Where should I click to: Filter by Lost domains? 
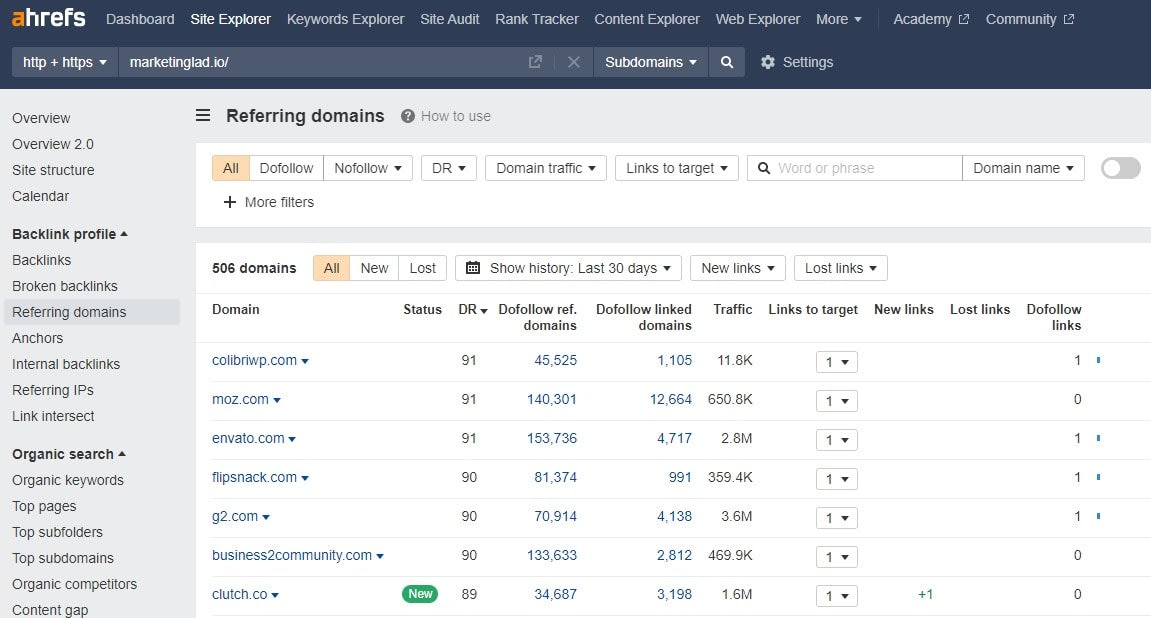423,268
